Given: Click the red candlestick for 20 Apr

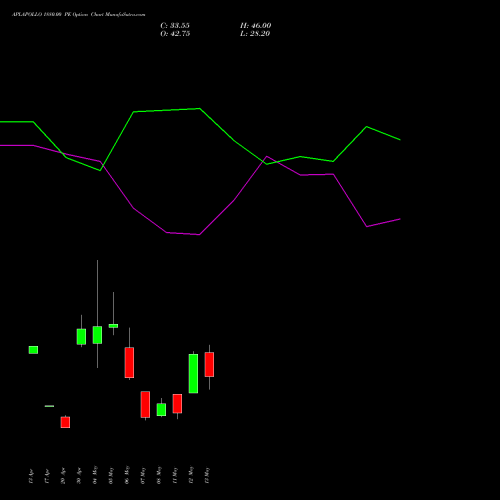Looking at the screenshot, I should coord(65,422).
